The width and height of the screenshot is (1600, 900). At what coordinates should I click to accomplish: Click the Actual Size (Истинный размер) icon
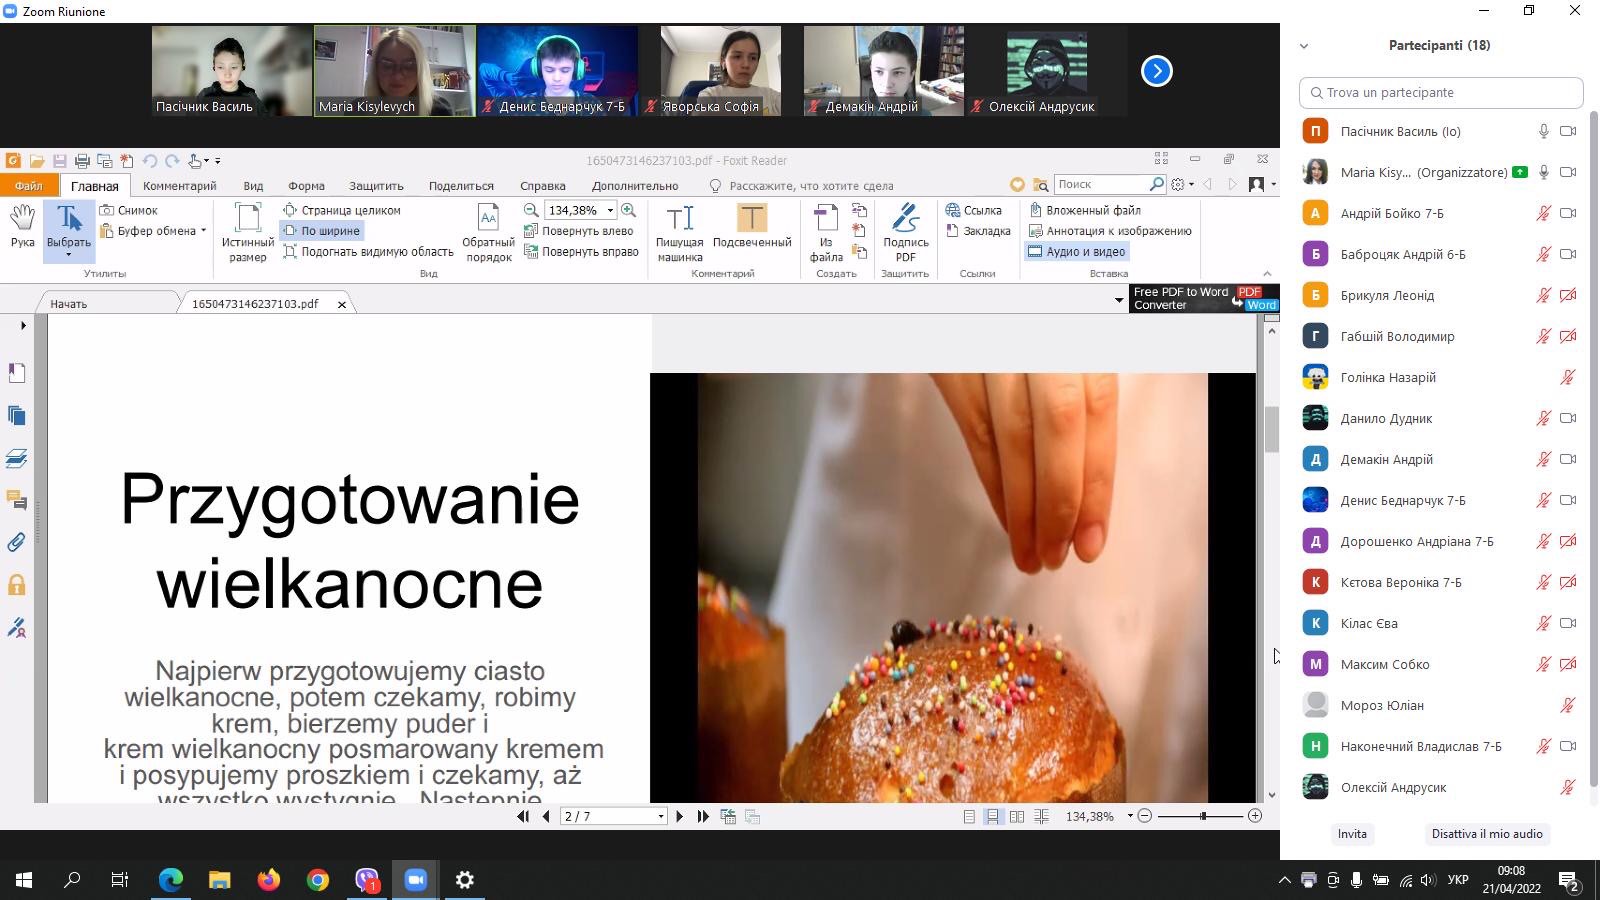[x=247, y=232]
